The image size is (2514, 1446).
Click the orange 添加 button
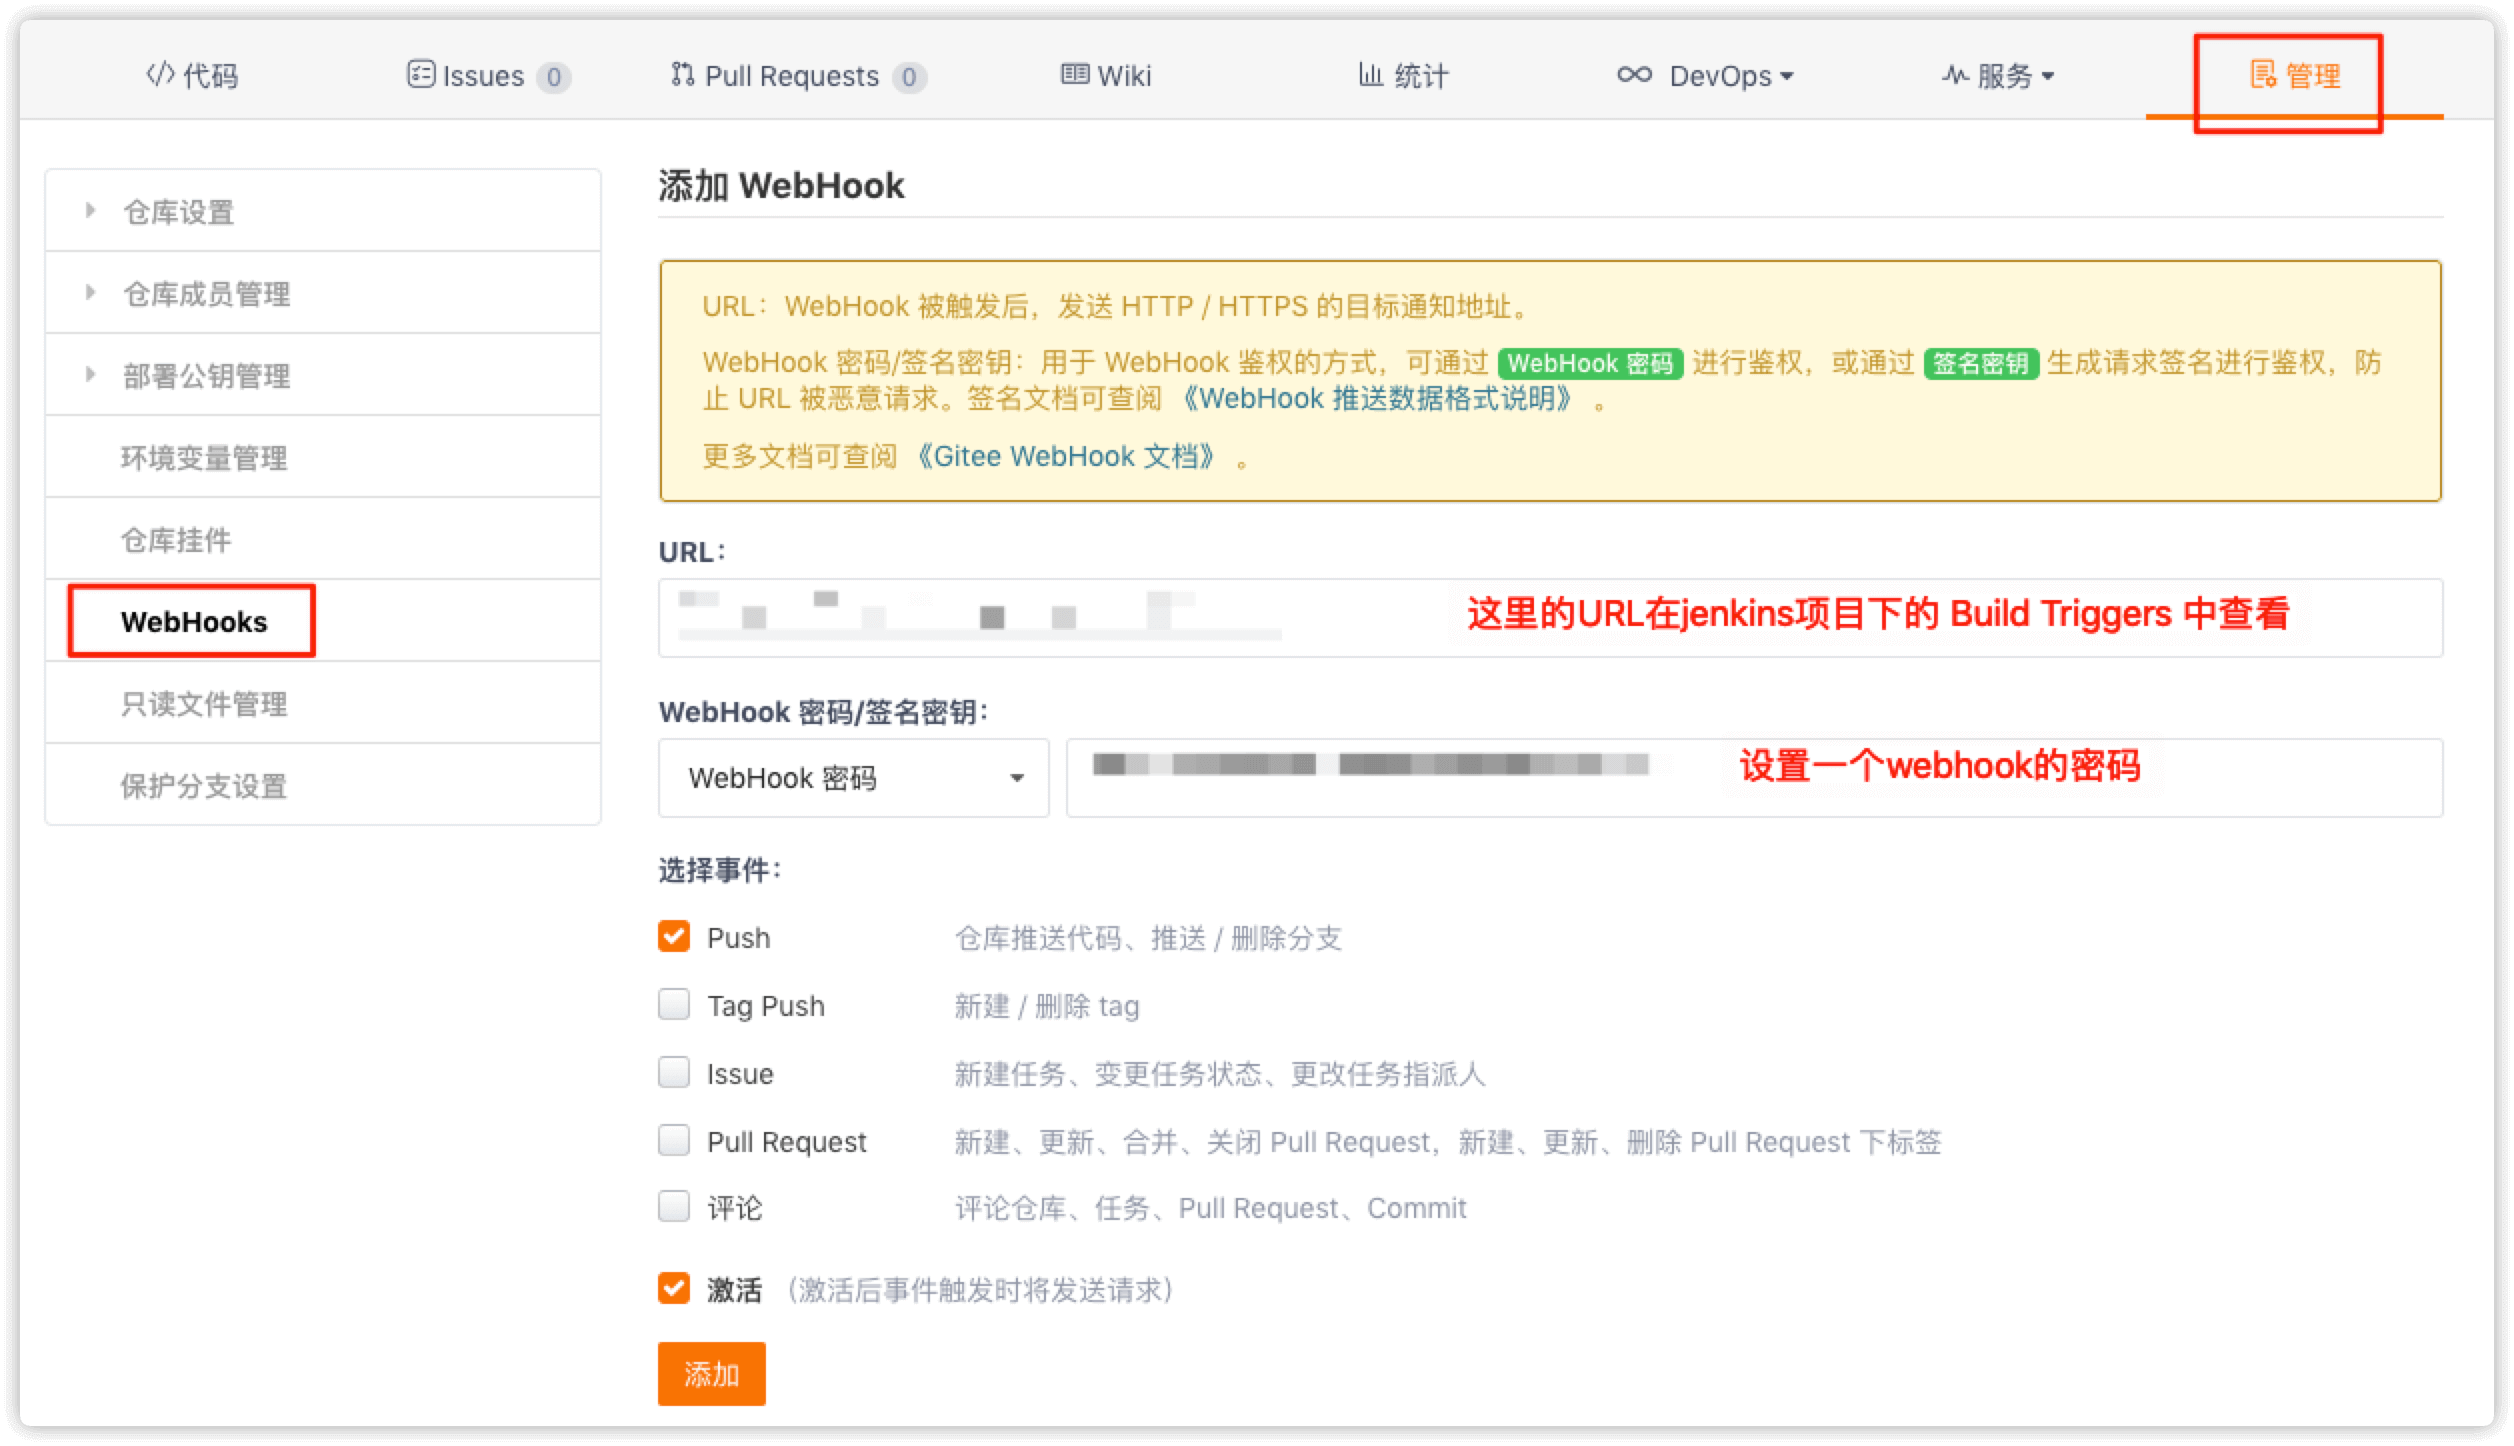[711, 1374]
